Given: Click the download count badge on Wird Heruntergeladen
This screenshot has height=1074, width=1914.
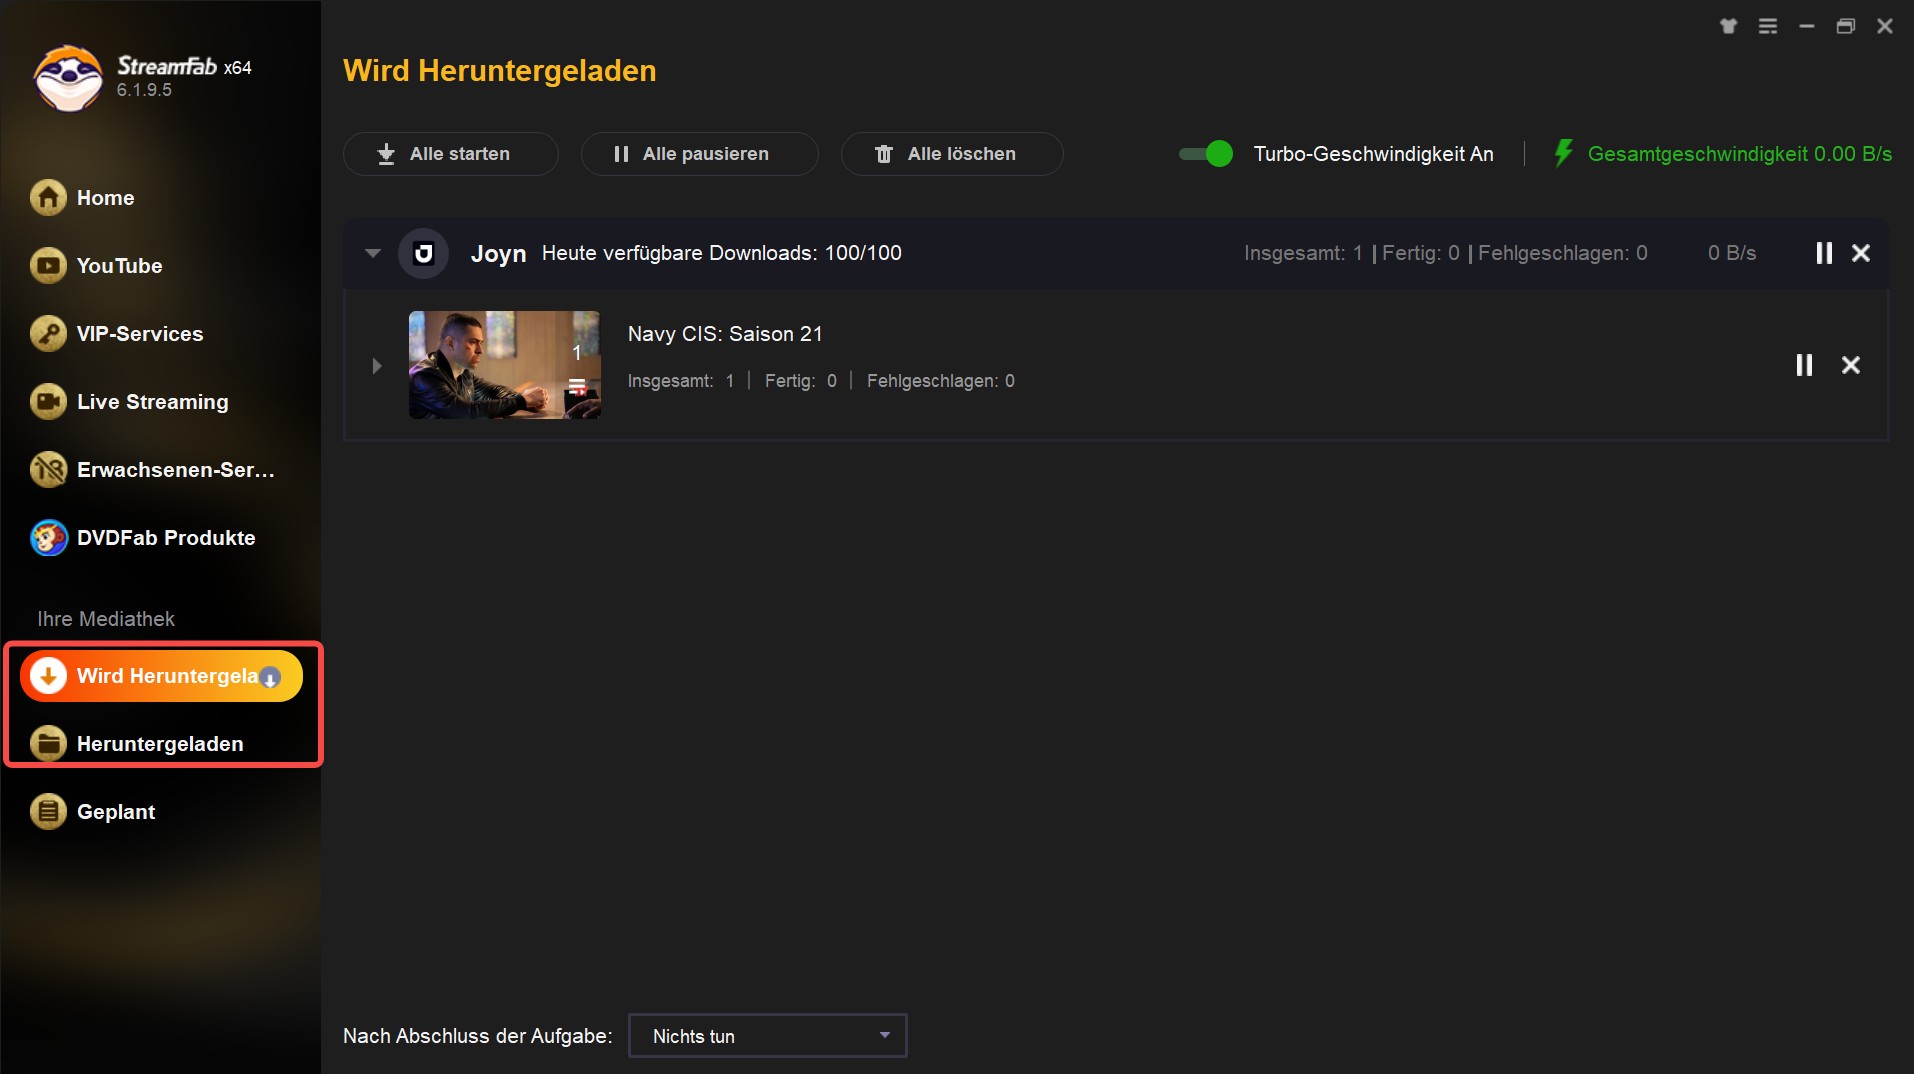Looking at the screenshot, I should point(270,677).
